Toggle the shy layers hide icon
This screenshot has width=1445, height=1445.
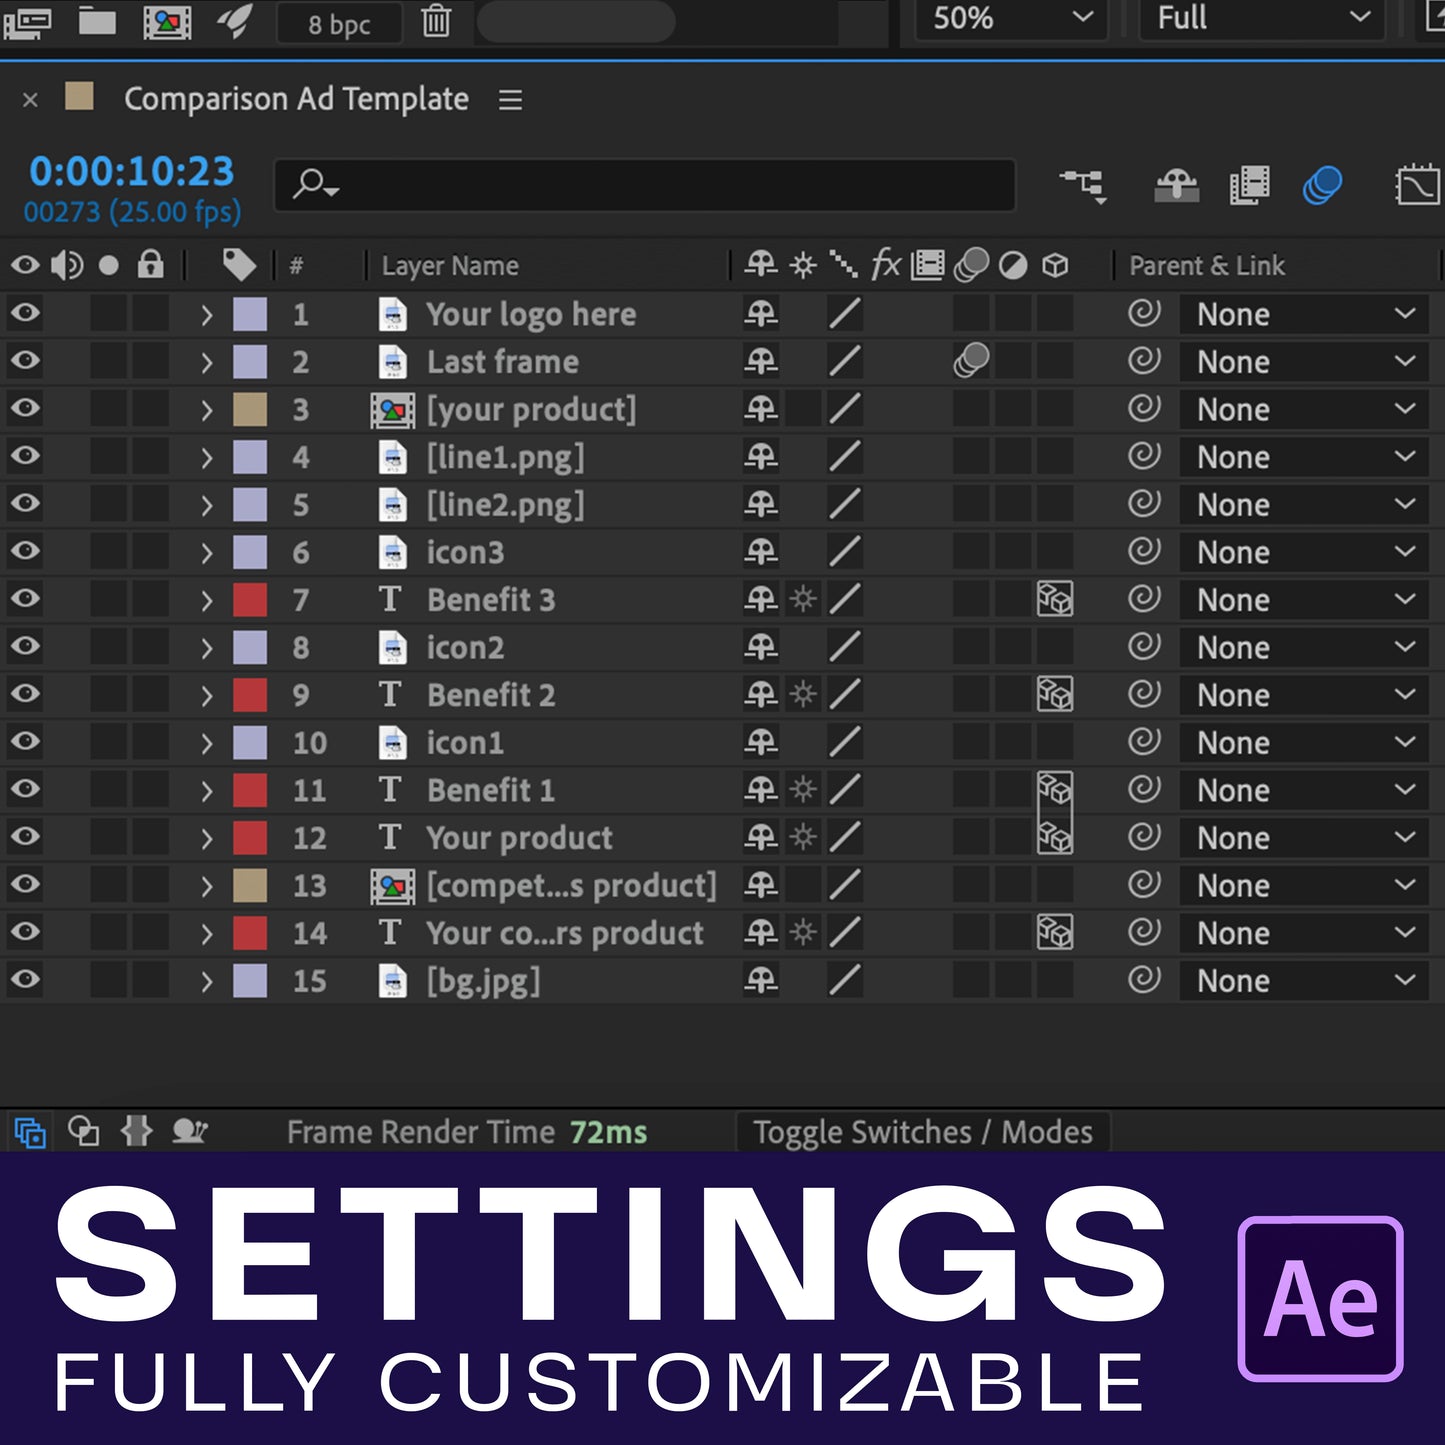tap(1176, 185)
